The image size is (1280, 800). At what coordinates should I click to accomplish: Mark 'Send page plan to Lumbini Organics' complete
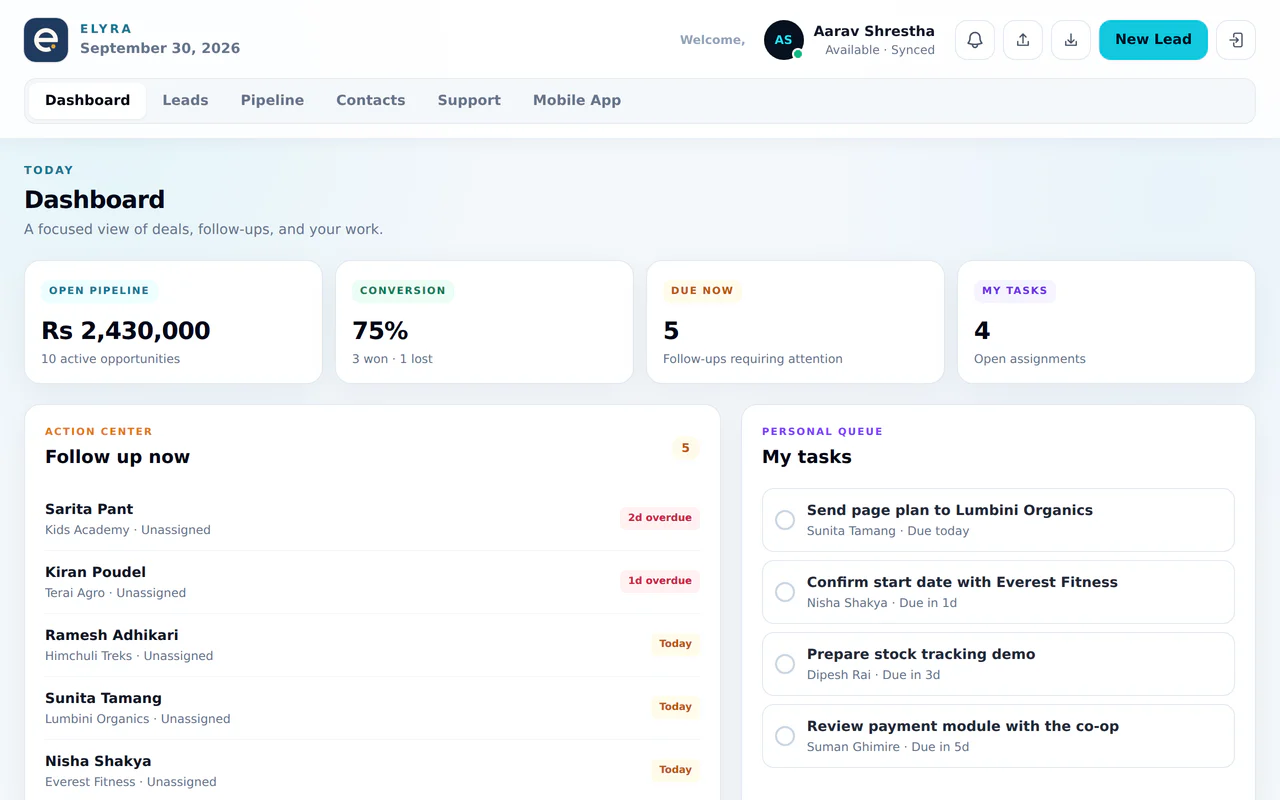(x=785, y=520)
